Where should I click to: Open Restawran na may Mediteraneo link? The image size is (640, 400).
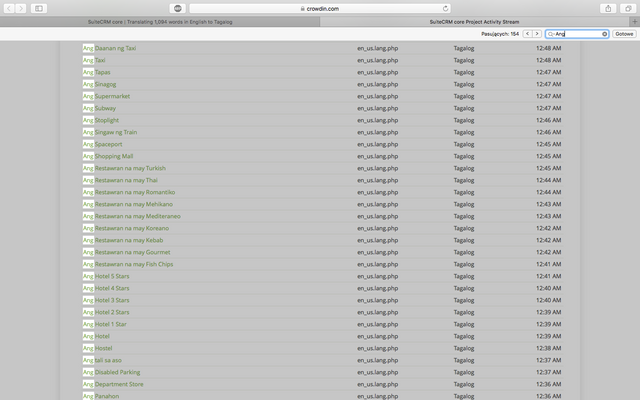click(x=131, y=216)
